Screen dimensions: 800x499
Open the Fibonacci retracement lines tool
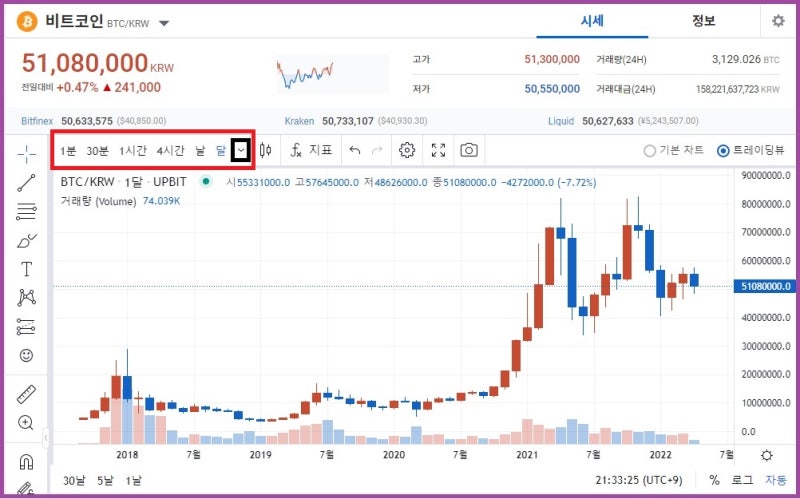[27, 211]
